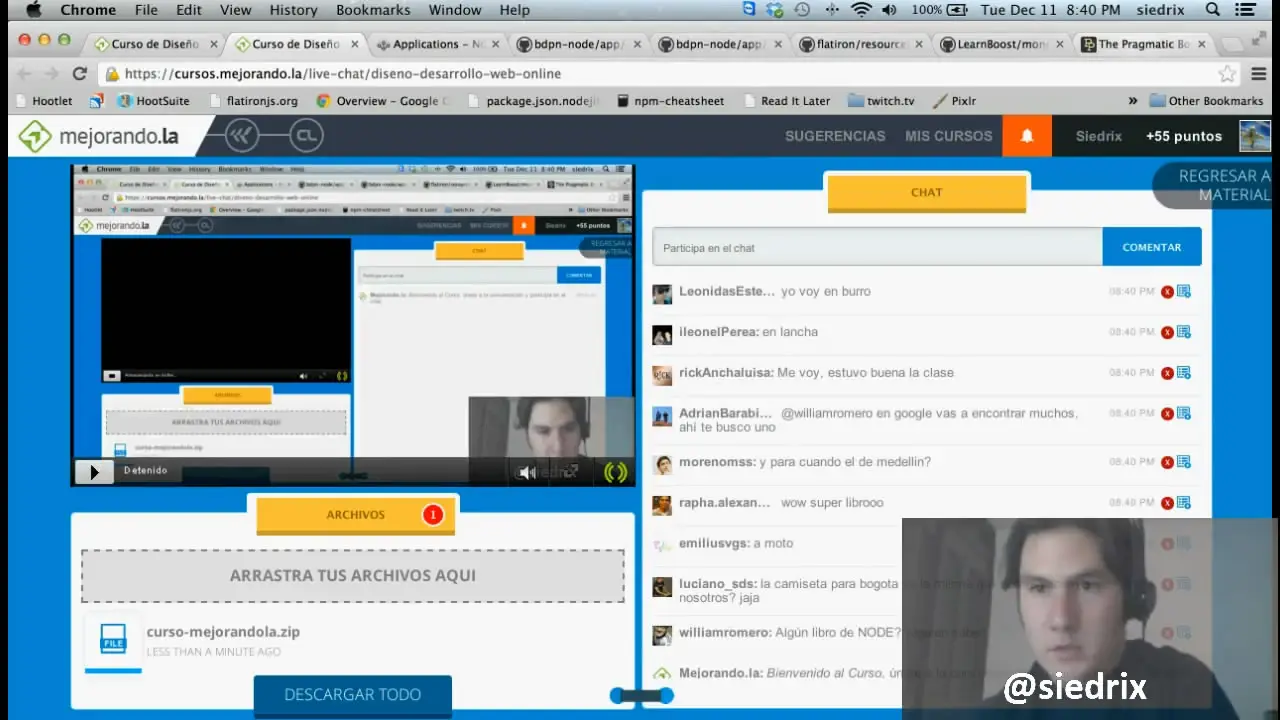Open Spotlight search in menu bar

[x=1213, y=10]
